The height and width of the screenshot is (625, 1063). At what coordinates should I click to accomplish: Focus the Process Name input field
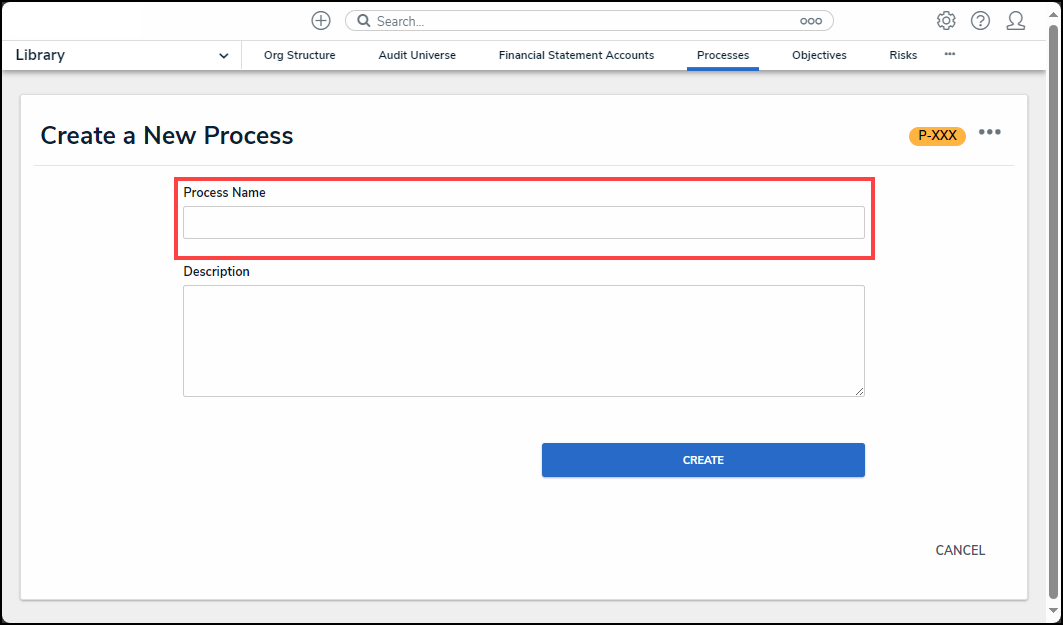point(523,223)
